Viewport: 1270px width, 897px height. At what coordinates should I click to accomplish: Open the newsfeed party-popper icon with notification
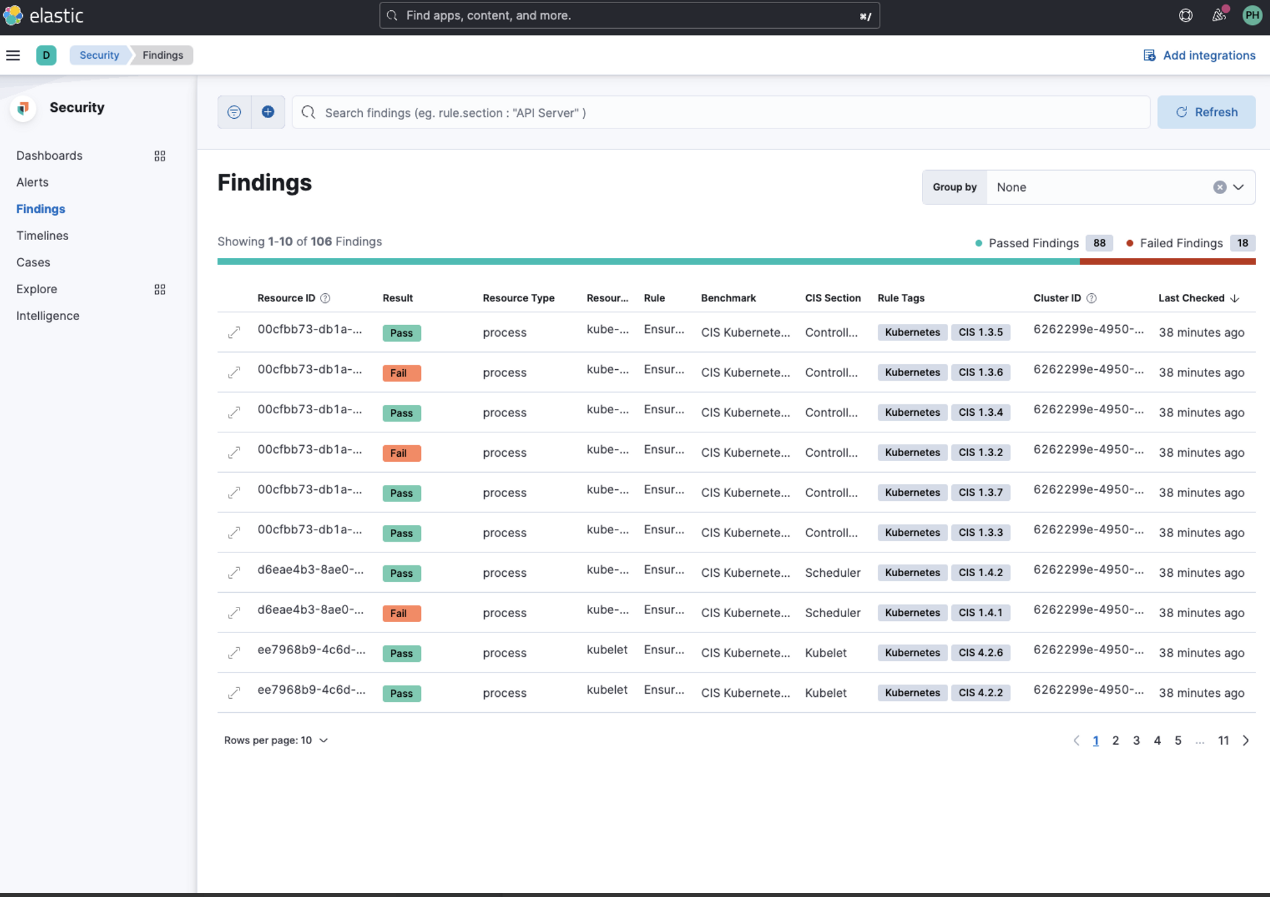click(1219, 15)
